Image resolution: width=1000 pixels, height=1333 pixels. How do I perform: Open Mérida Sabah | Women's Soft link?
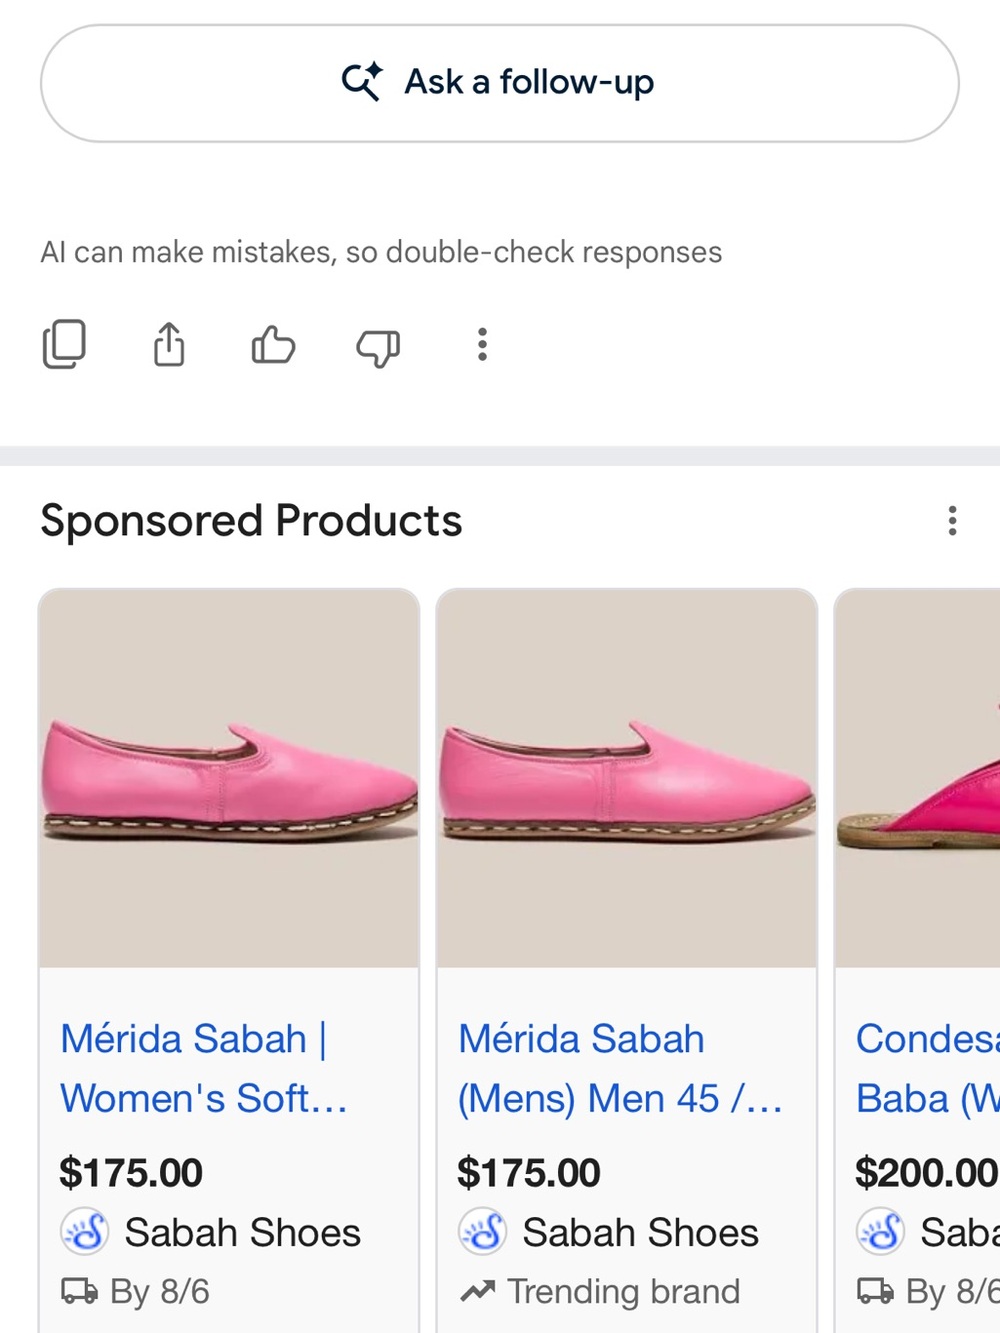pos(204,1068)
